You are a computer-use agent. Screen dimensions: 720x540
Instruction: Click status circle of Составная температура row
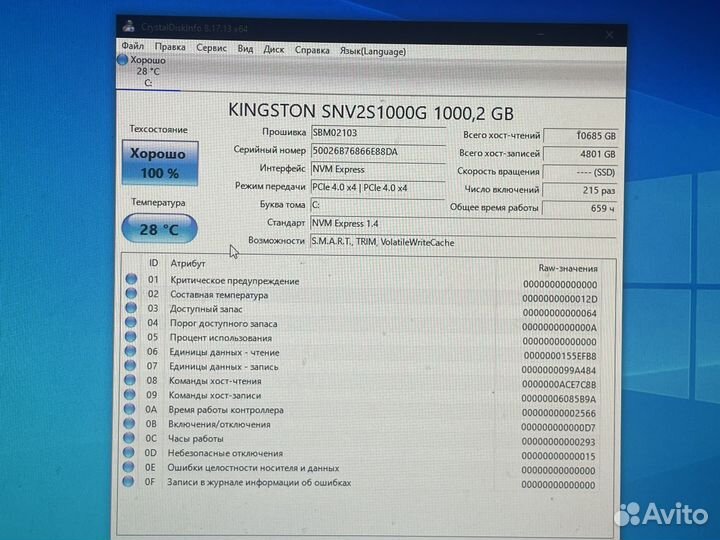point(131,293)
